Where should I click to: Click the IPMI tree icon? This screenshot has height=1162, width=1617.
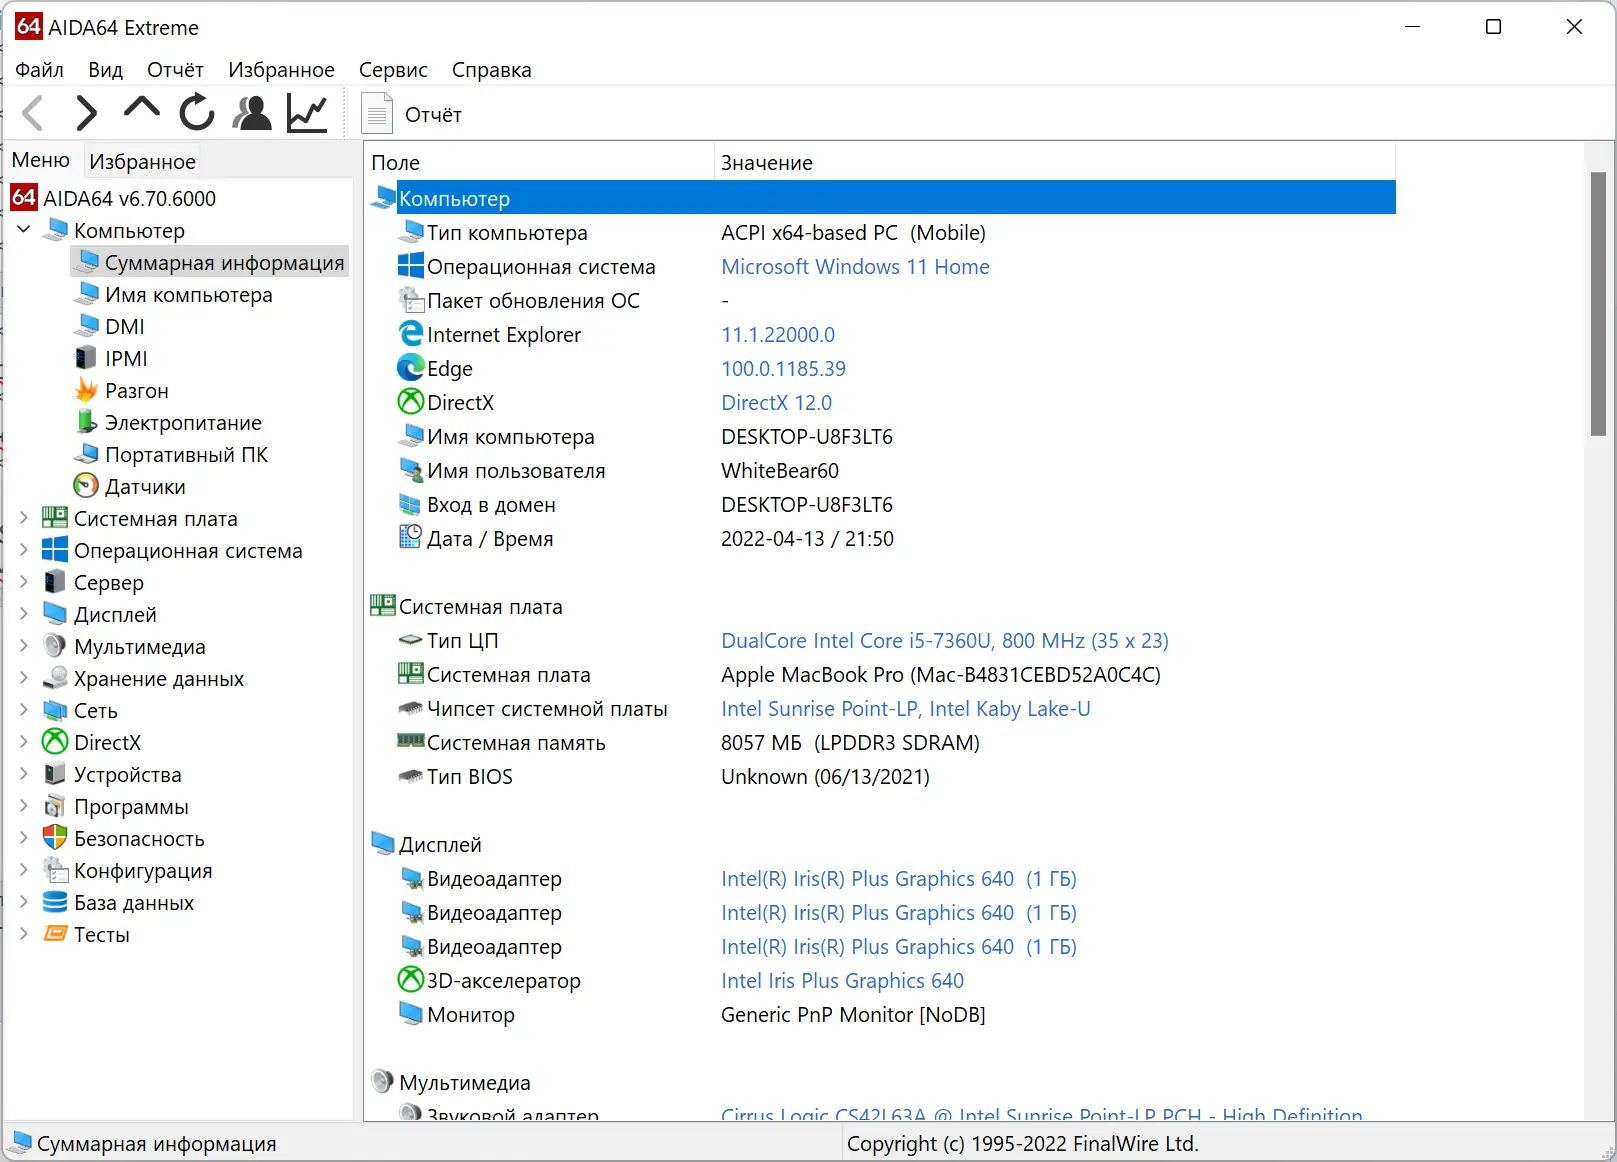click(x=87, y=358)
